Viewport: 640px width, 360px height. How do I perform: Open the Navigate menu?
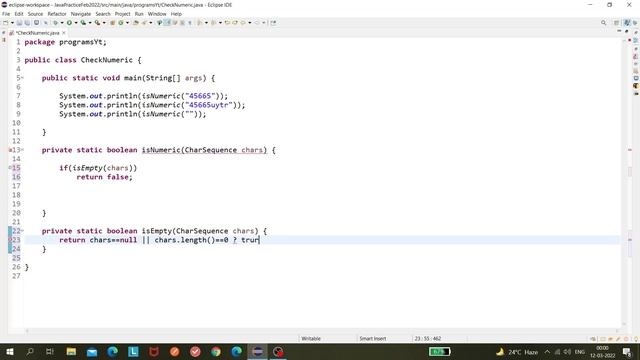pyautogui.click(x=81, y=14)
